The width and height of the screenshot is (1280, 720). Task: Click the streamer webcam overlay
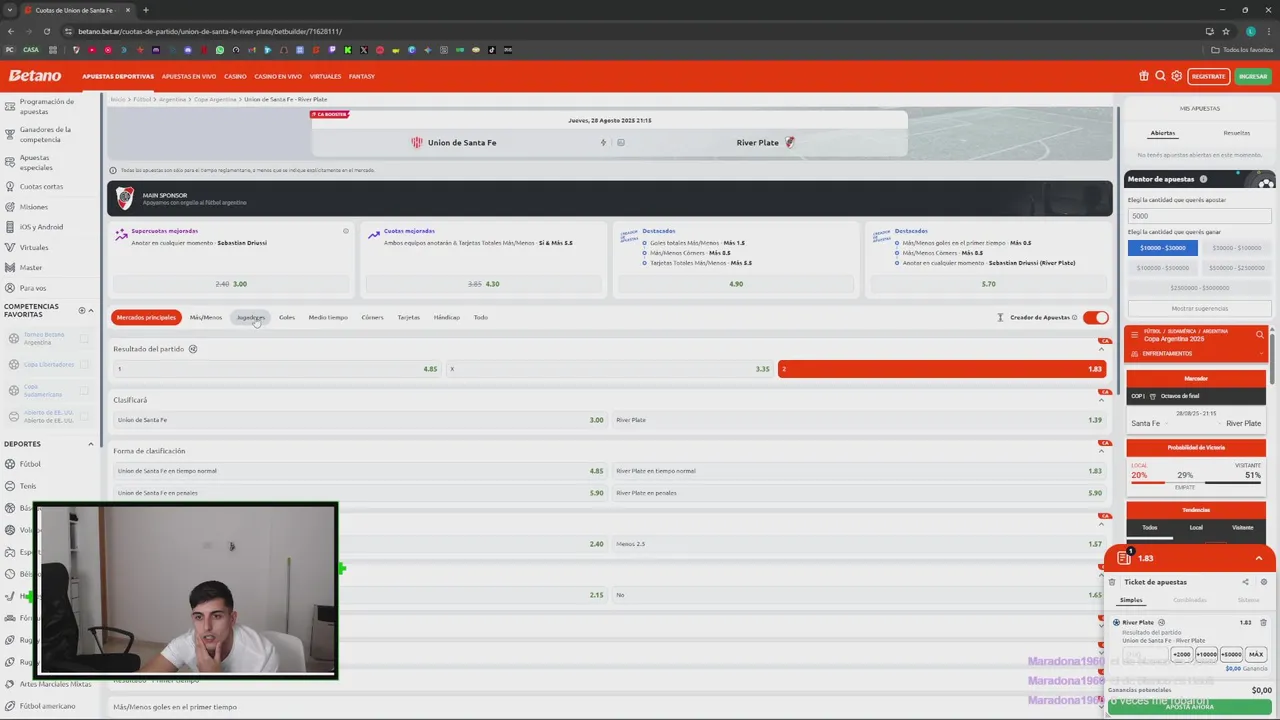coord(186,591)
